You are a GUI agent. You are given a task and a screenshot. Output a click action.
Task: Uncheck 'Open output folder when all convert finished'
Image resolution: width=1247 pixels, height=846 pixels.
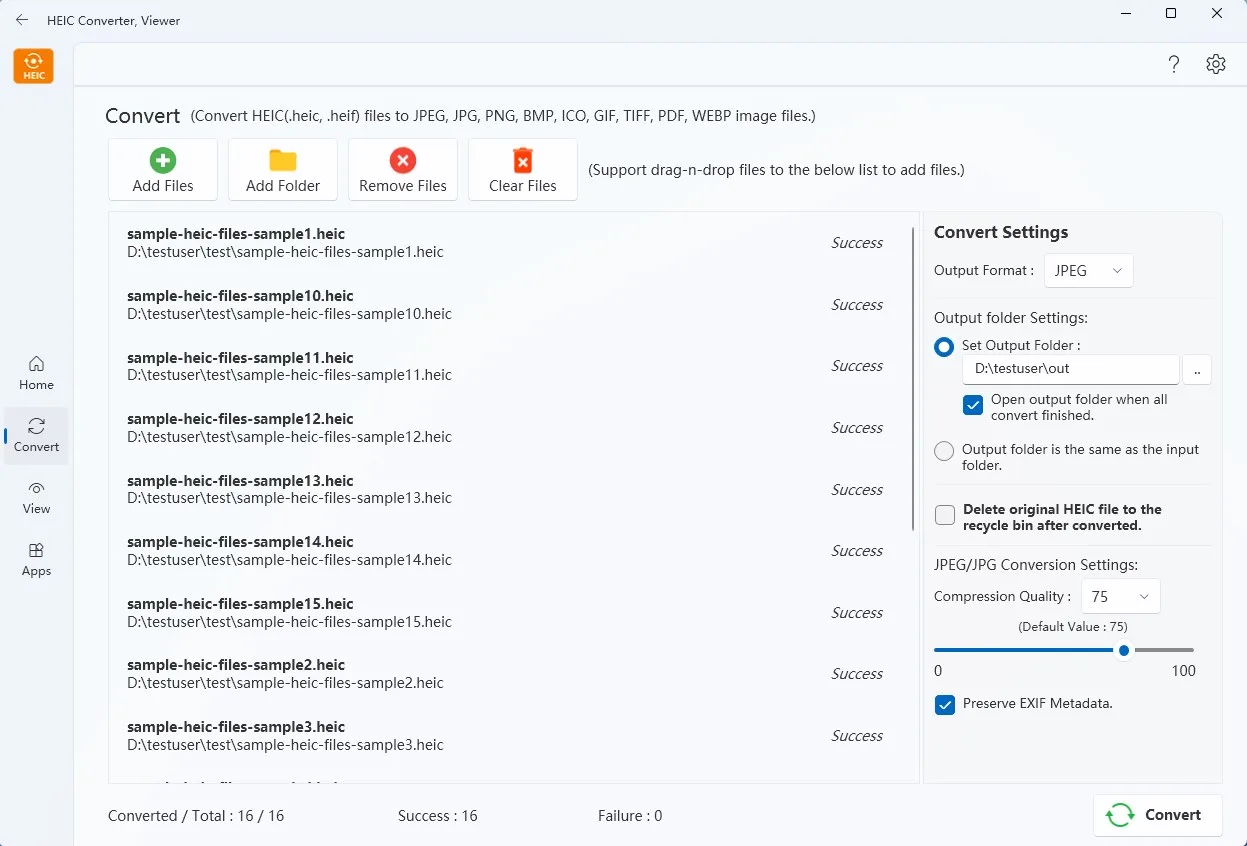click(x=973, y=405)
